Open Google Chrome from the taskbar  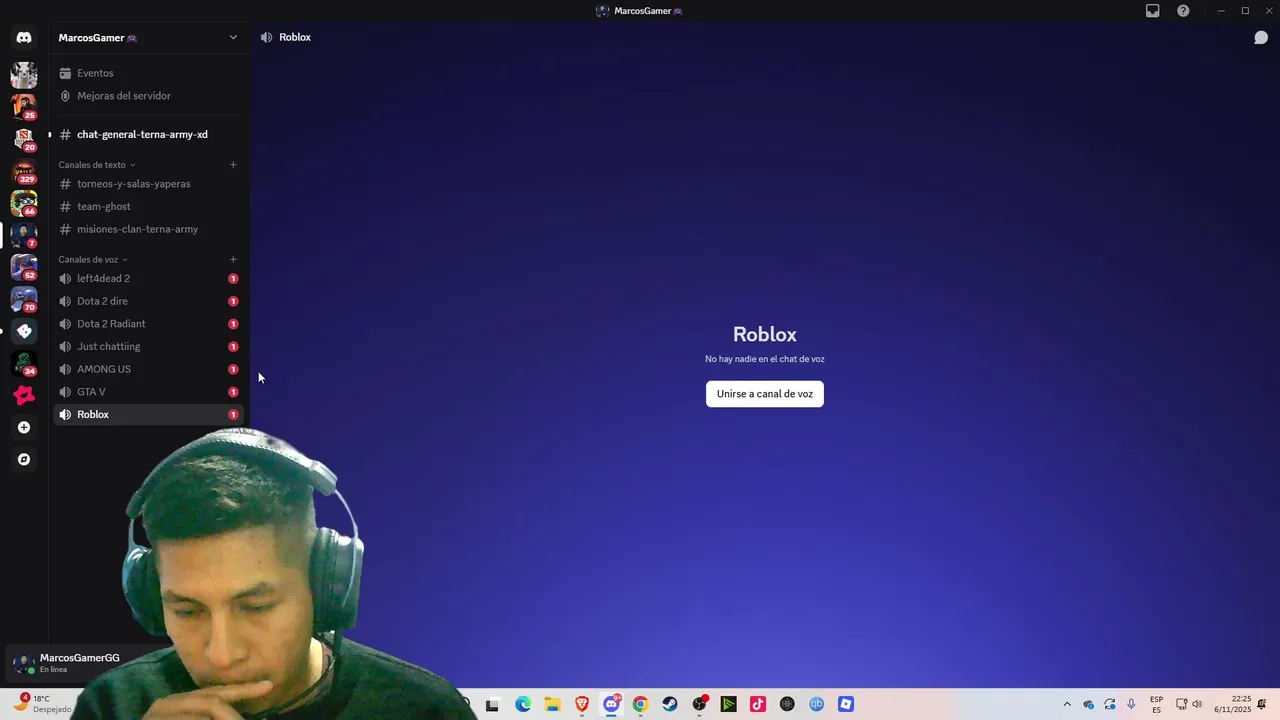pos(640,705)
